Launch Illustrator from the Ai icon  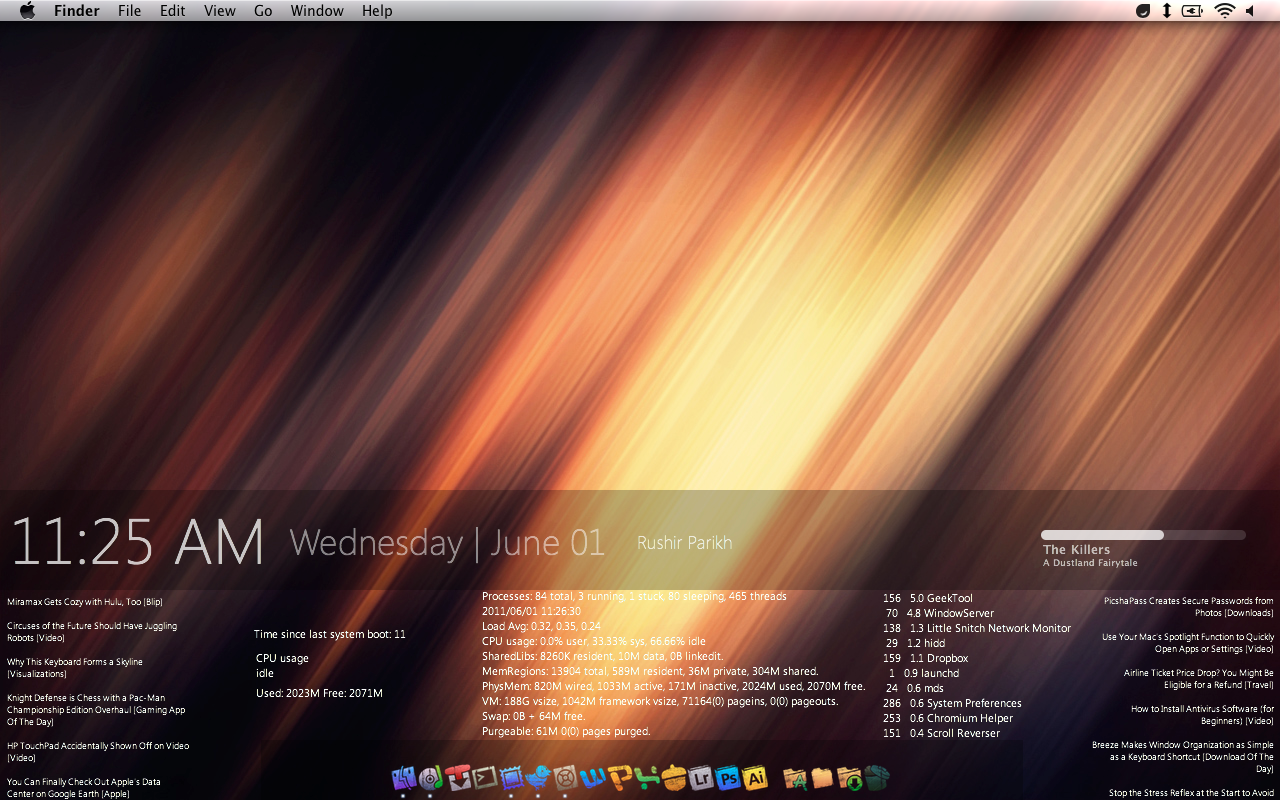point(756,777)
